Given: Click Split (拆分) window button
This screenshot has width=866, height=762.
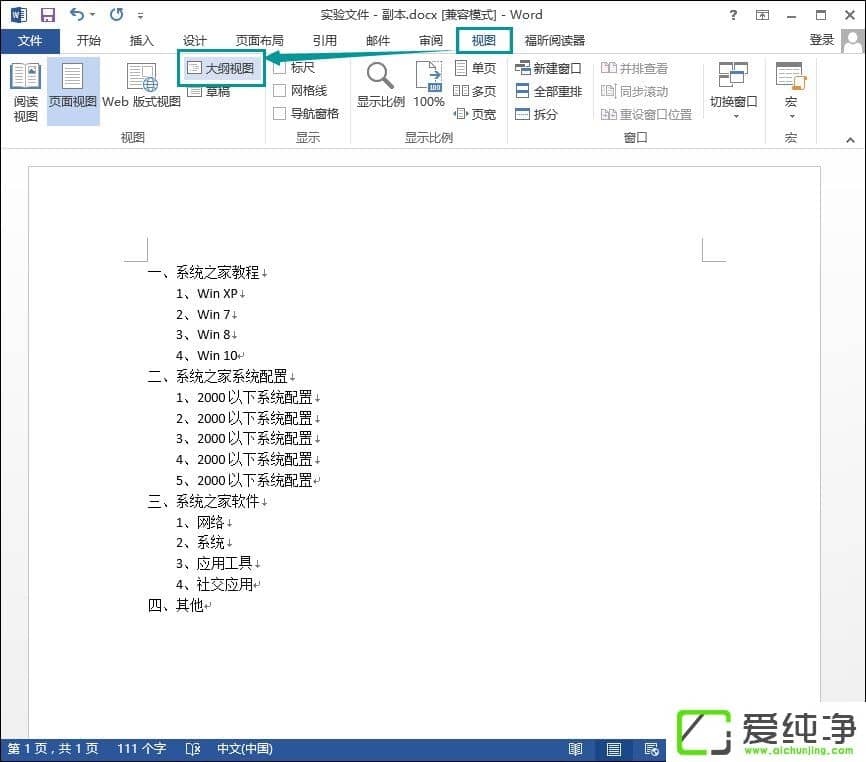Looking at the screenshot, I should click(x=536, y=114).
